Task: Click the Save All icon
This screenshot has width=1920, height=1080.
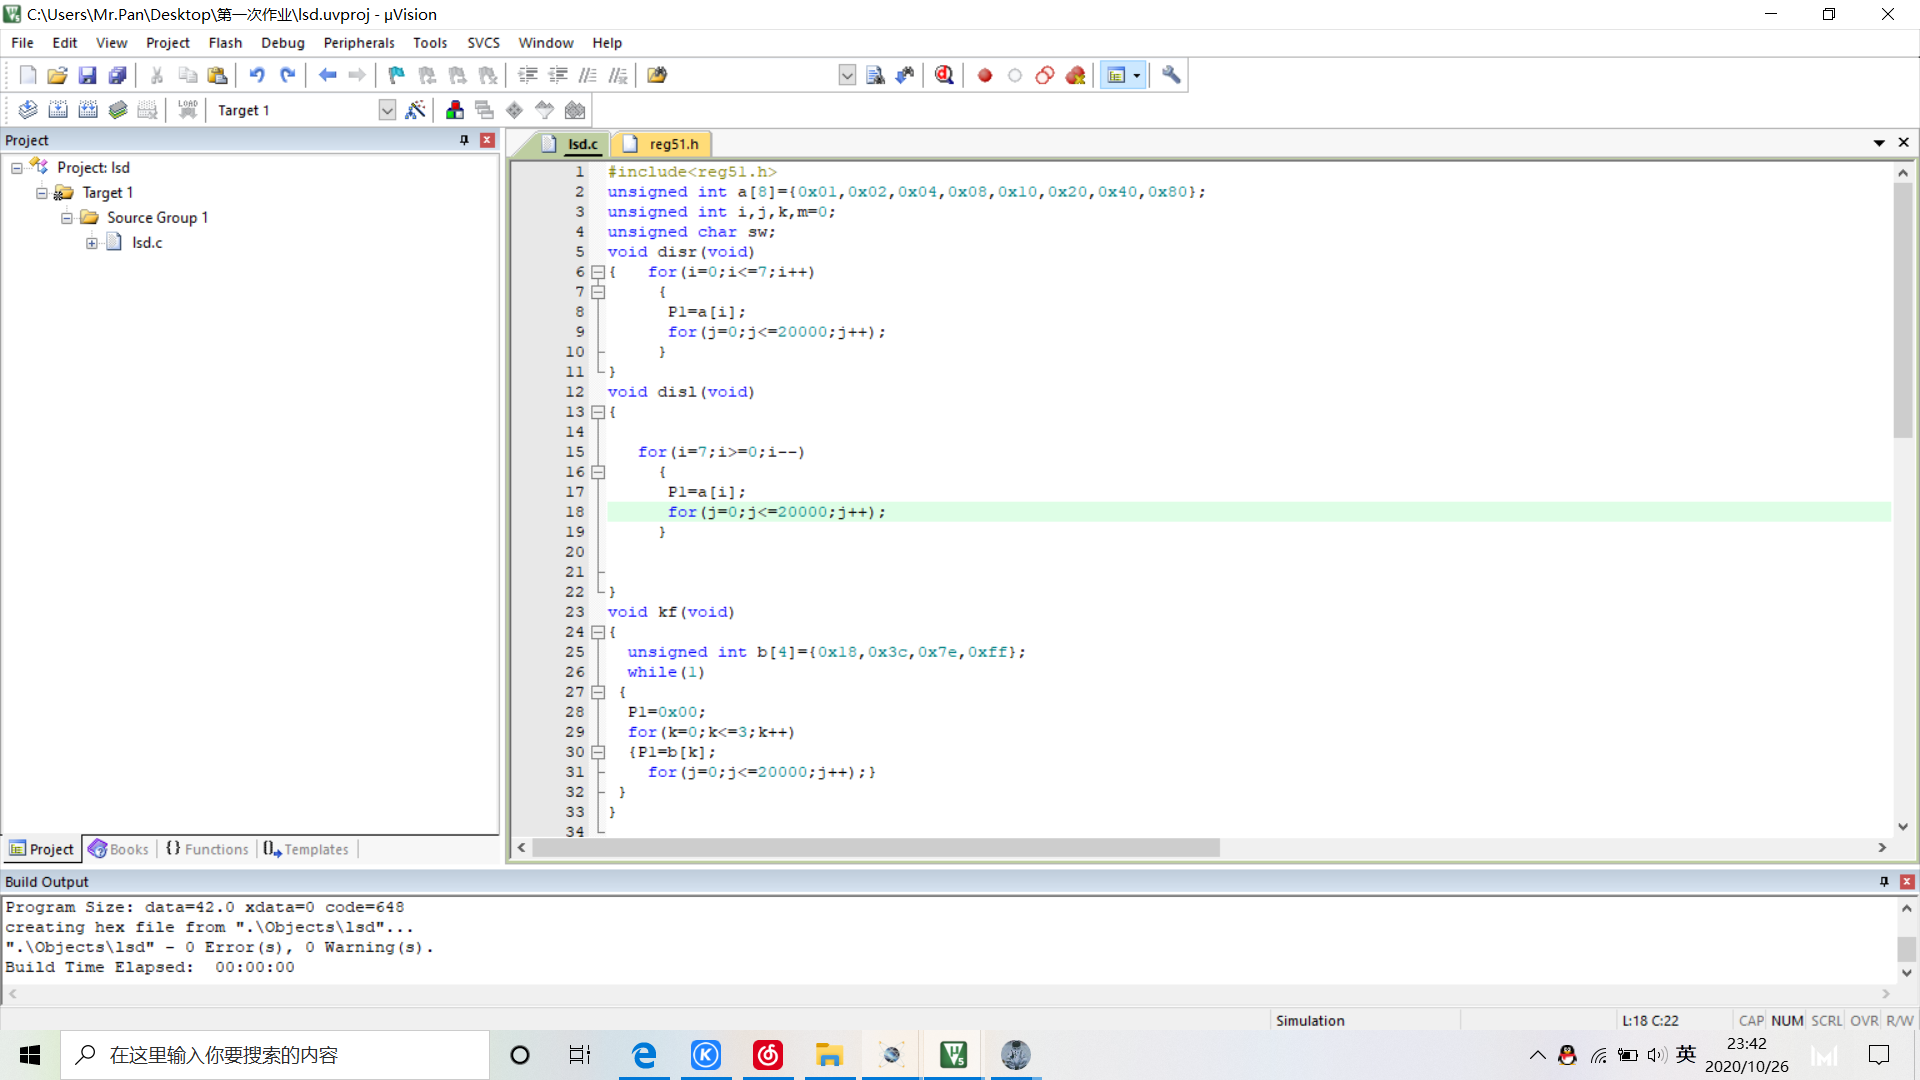Action: 118,75
